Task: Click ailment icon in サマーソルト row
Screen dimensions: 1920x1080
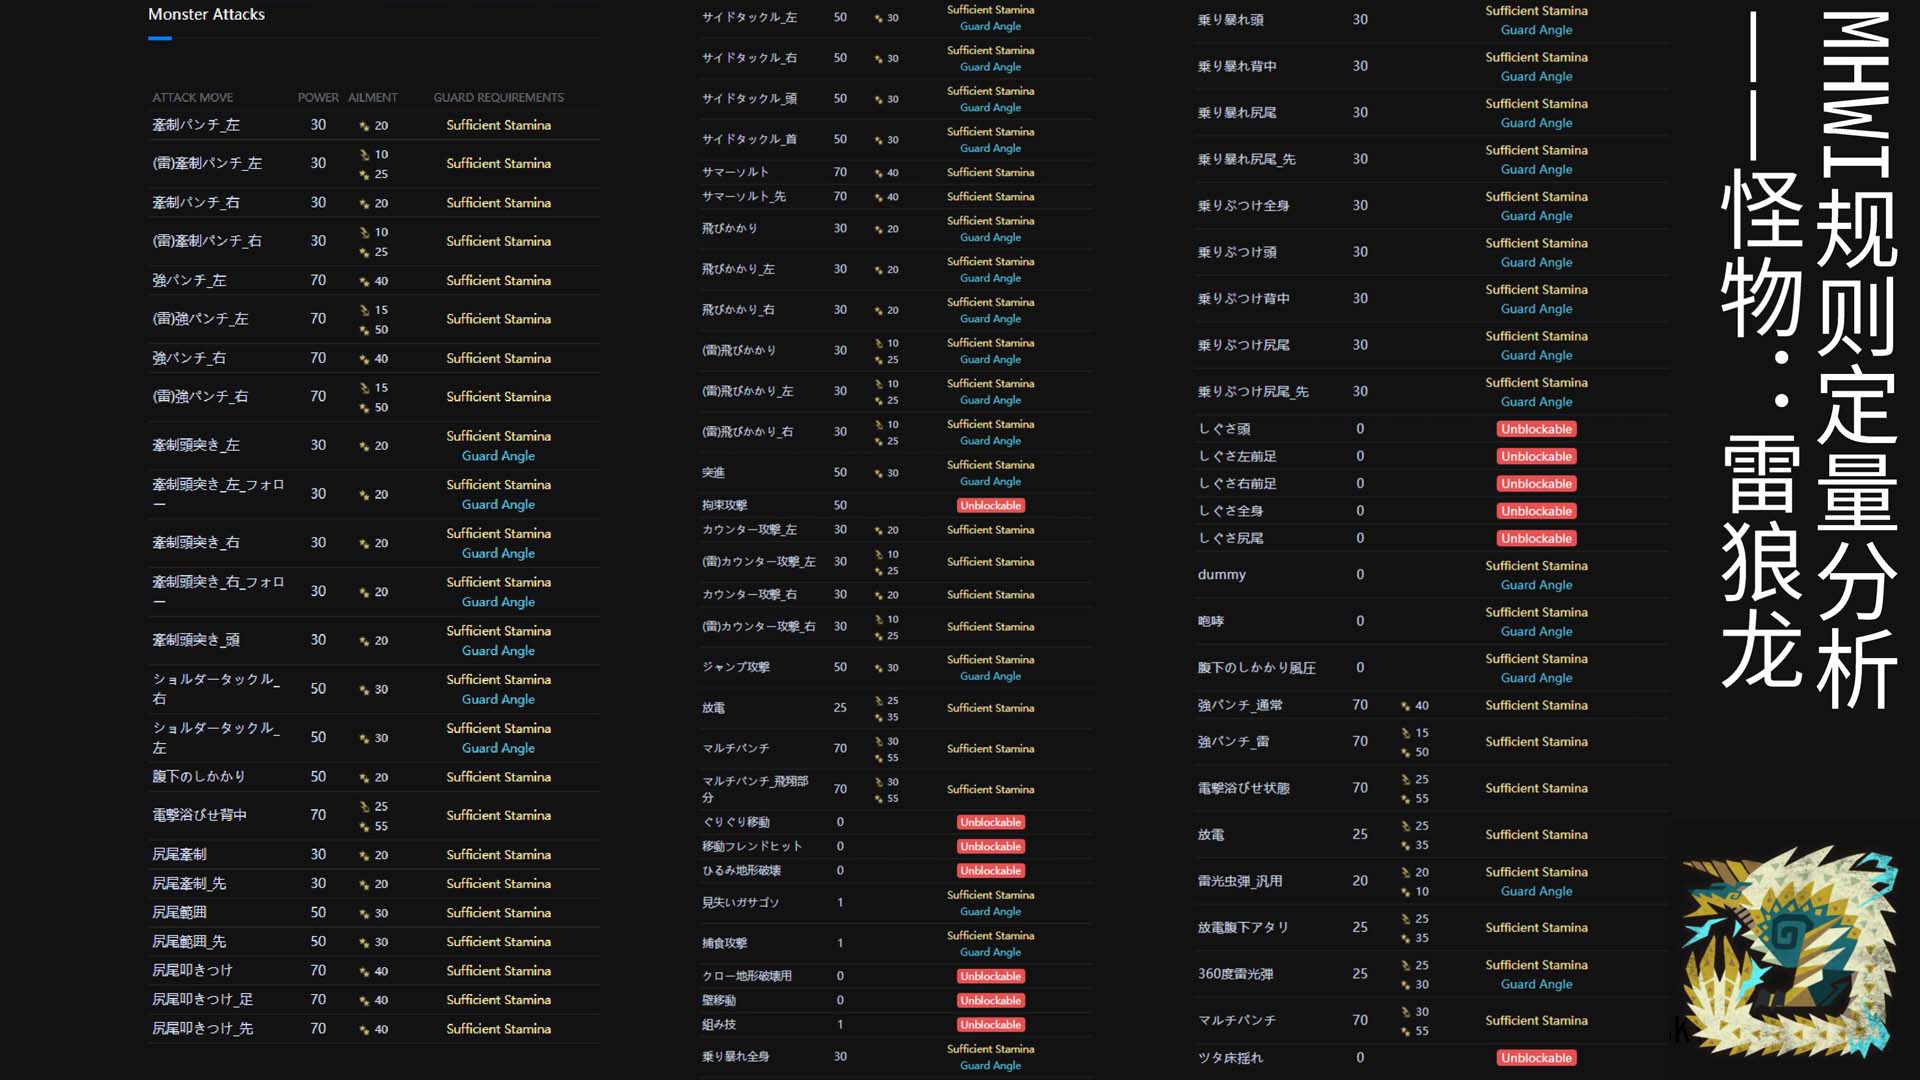Action: [x=878, y=173]
